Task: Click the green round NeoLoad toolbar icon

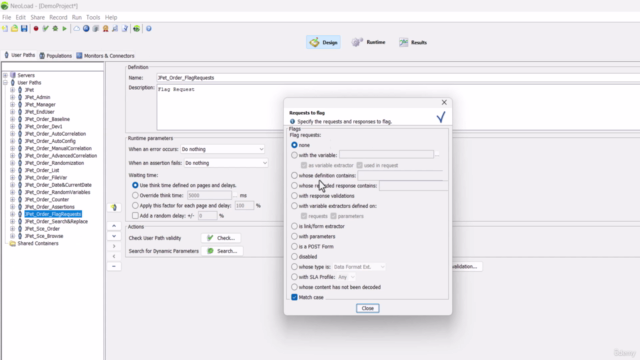Action: click(x=137, y=29)
